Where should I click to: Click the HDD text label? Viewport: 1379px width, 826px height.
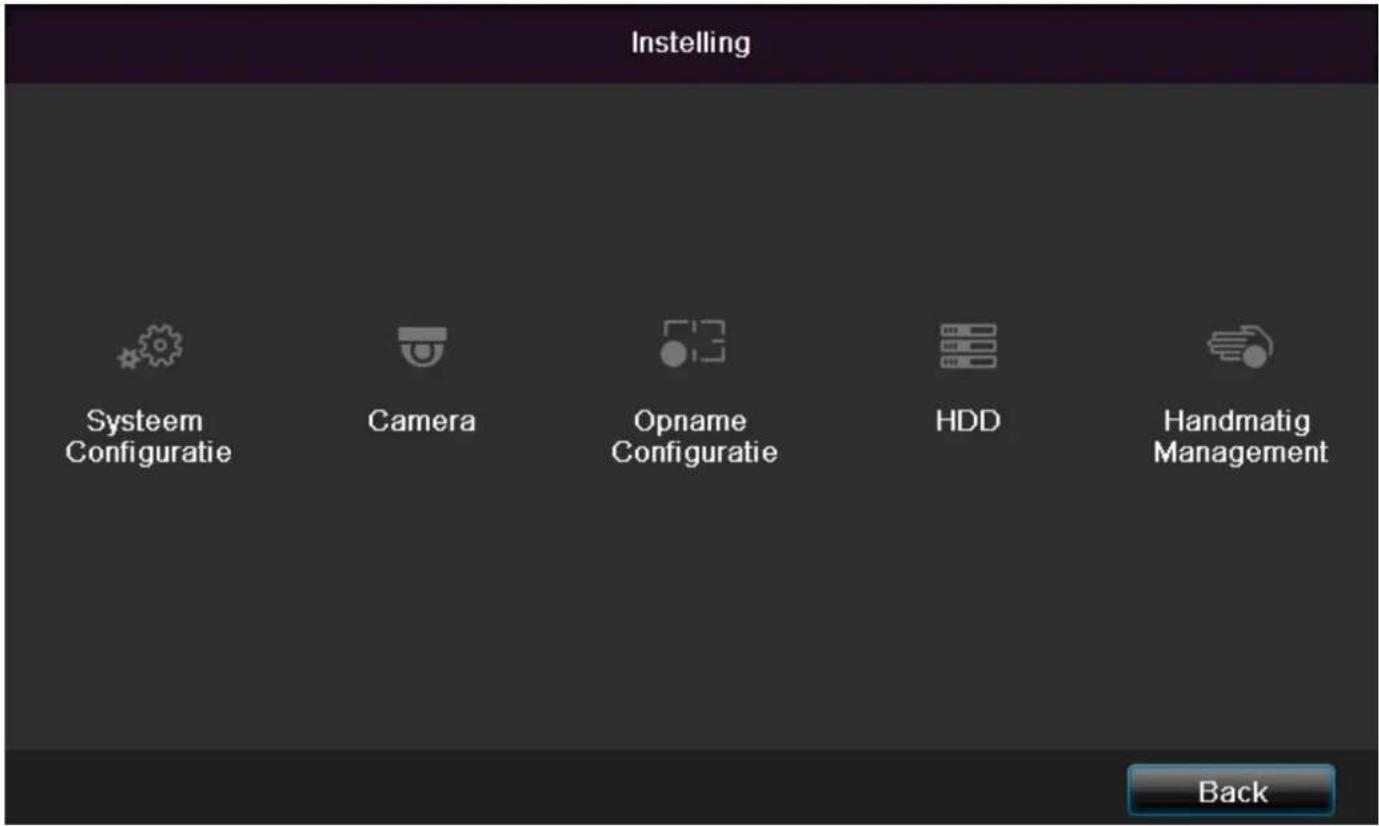968,421
